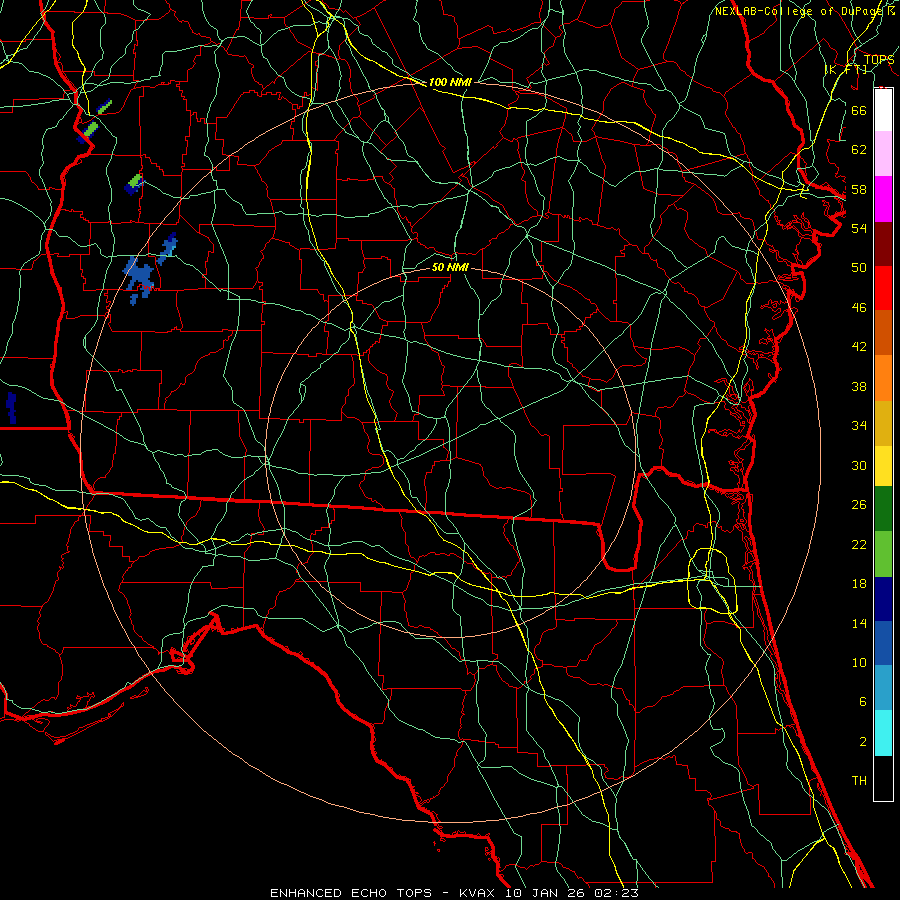Screen dimensions: 900x900
Task: Click the yellow legend swatch
Action: click(883, 466)
